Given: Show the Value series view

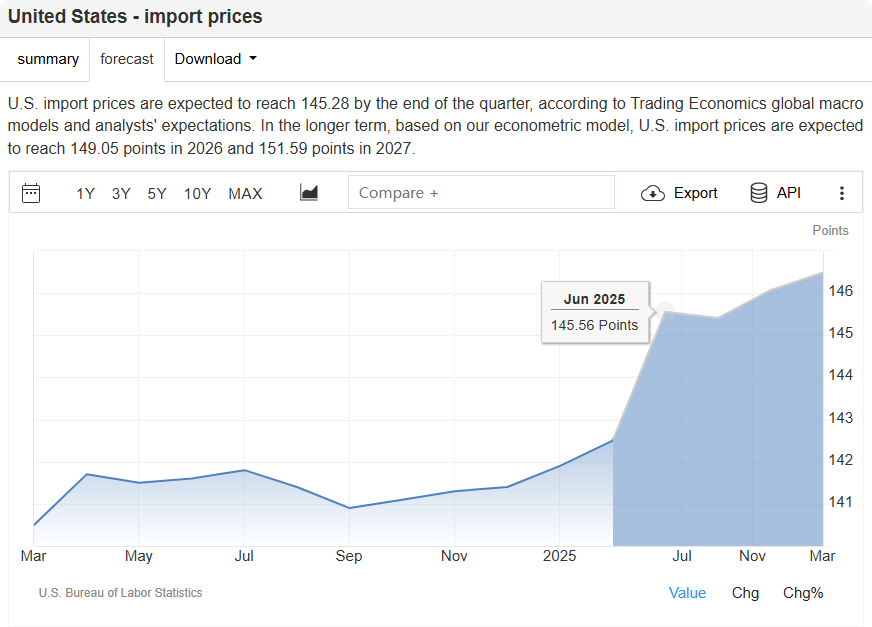Looking at the screenshot, I should (687, 593).
